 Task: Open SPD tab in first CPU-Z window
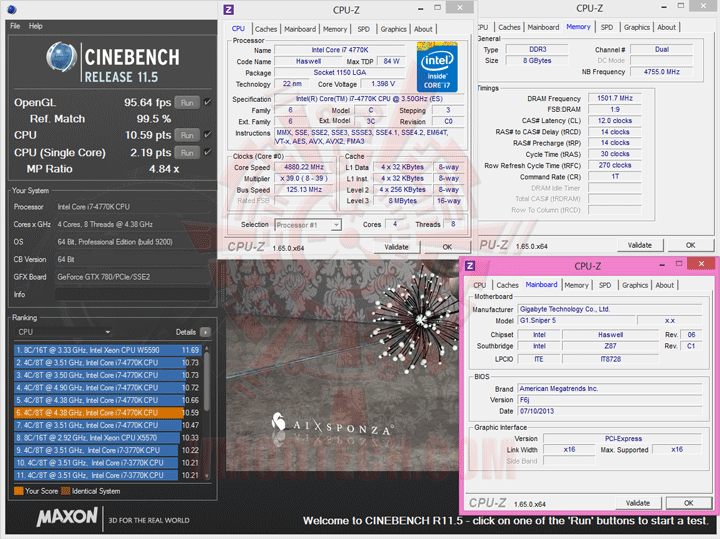tap(363, 29)
